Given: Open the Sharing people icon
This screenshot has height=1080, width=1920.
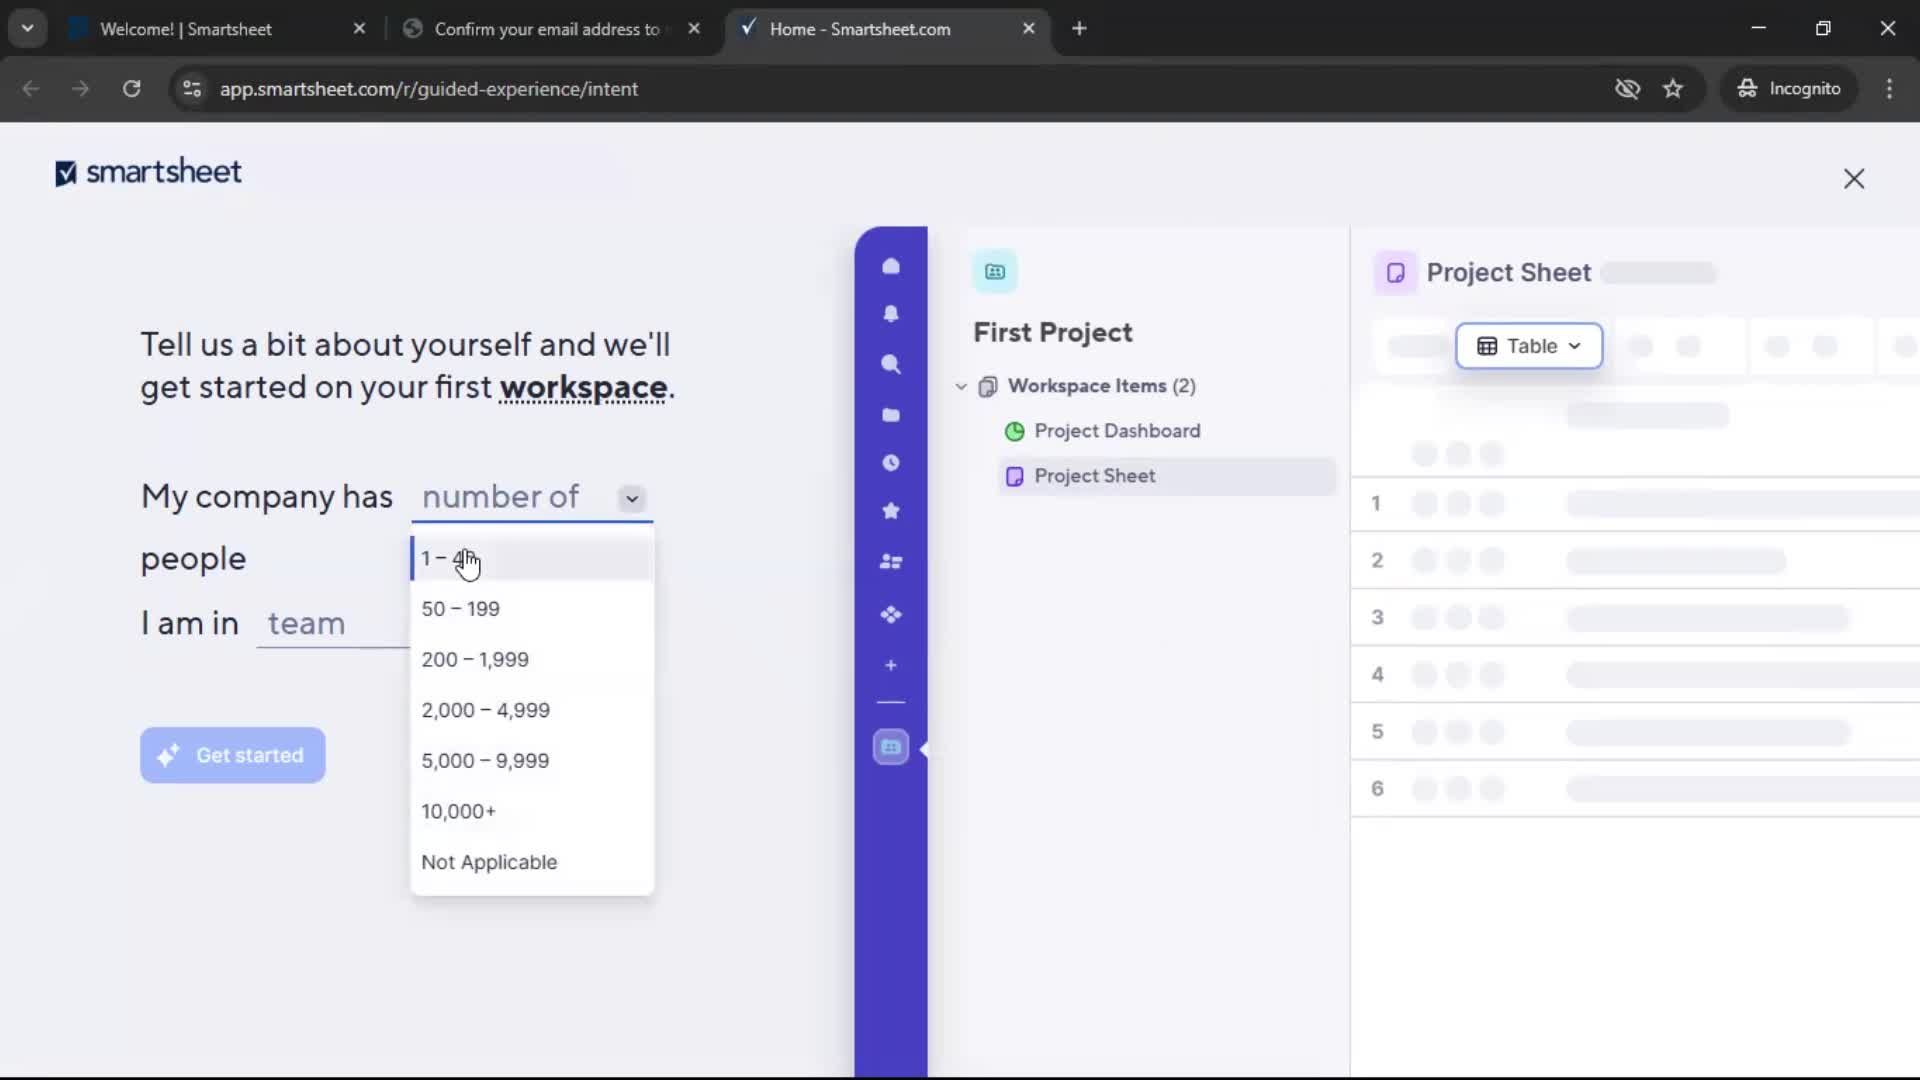Looking at the screenshot, I should [890, 562].
